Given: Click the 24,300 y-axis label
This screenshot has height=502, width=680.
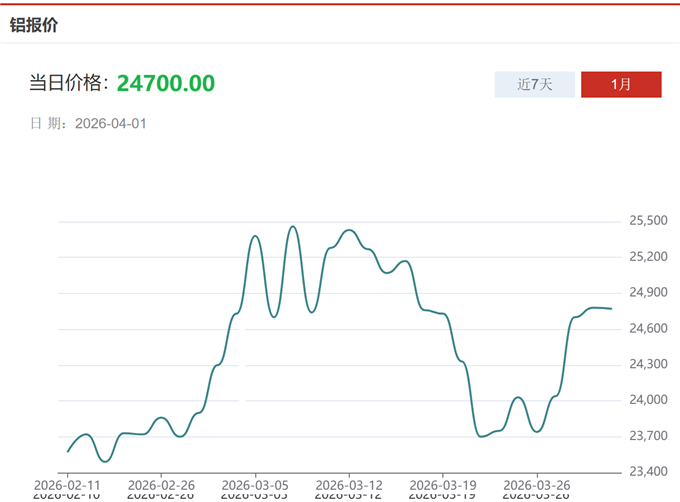Looking at the screenshot, I should pos(648,365).
